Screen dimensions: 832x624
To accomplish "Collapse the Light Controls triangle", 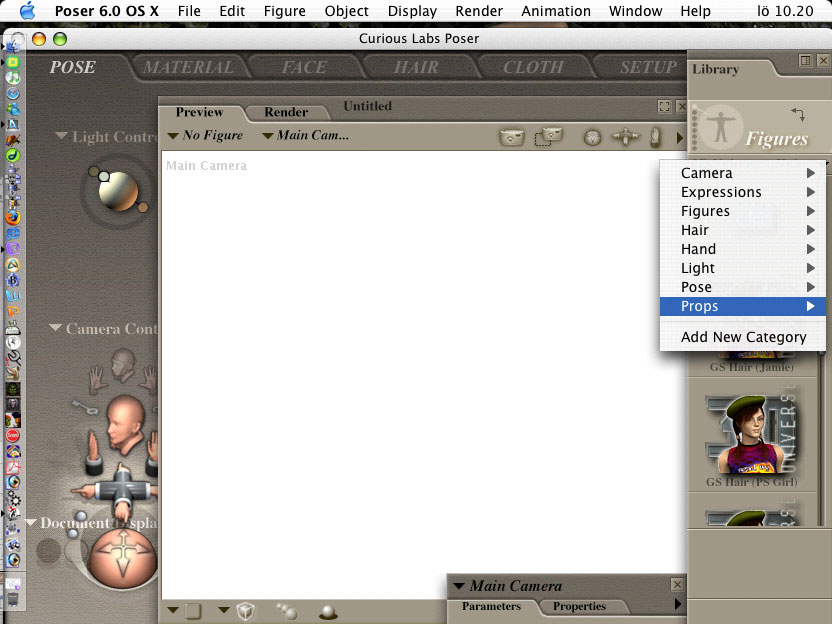I will pyautogui.click(x=62, y=136).
